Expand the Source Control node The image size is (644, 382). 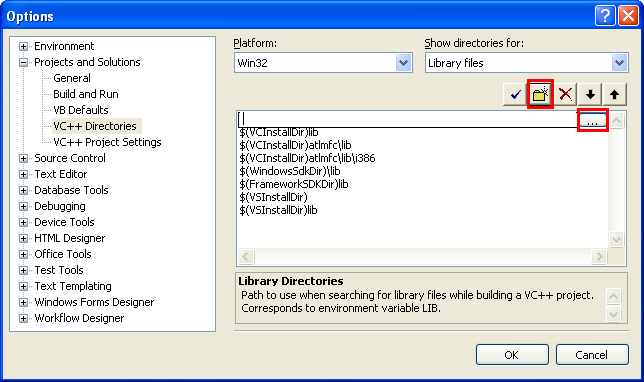[23, 159]
